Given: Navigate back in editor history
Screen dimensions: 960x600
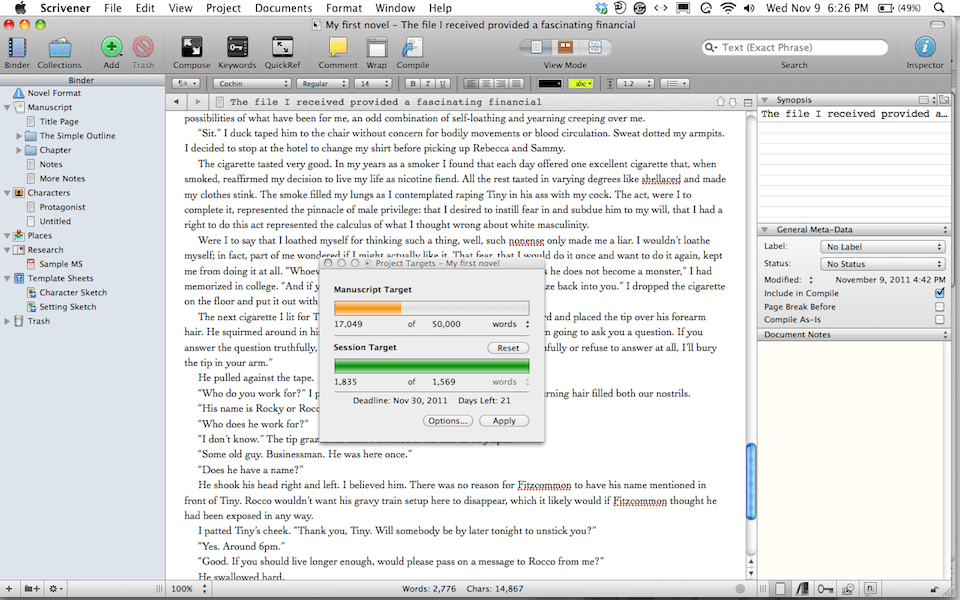Looking at the screenshot, I should tap(176, 102).
